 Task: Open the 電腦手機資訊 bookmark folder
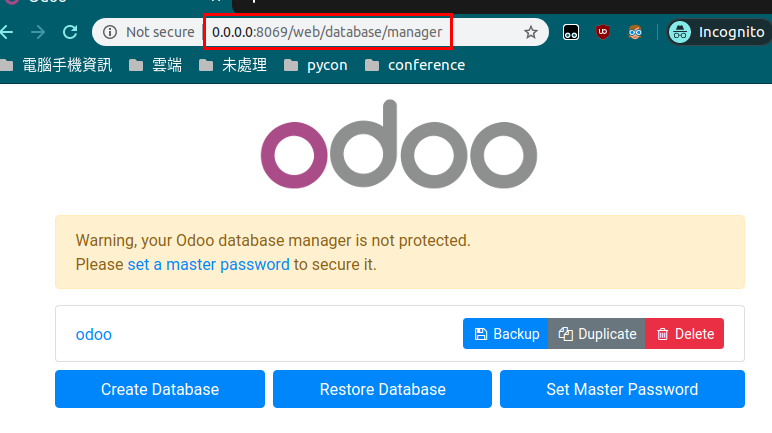pyautogui.click(x=56, y=65)
